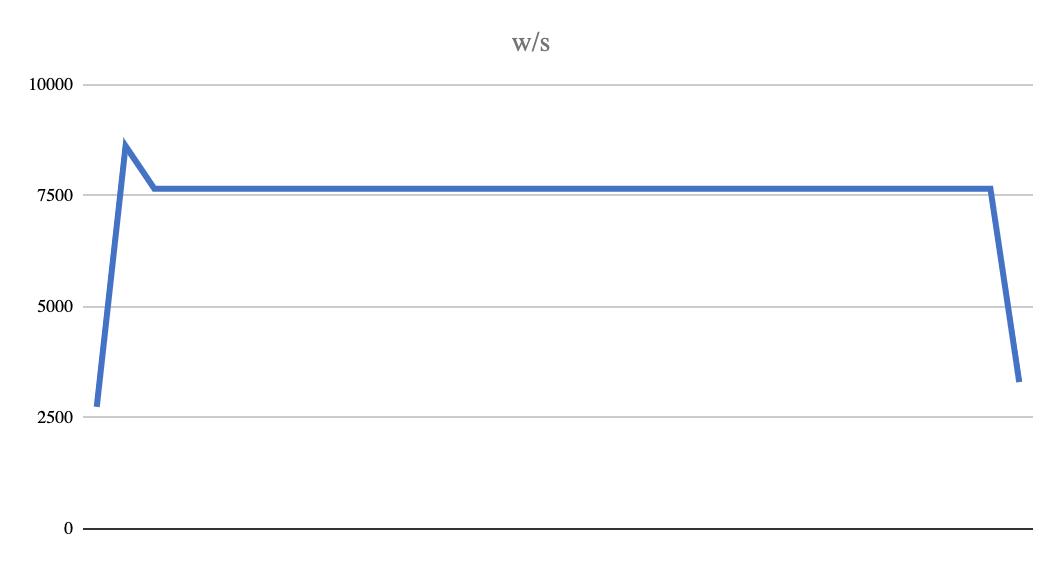Viewport: 1062px width, 566px height.
Task: Select the 2500 y-axis label
Action: tap(55, 417)
